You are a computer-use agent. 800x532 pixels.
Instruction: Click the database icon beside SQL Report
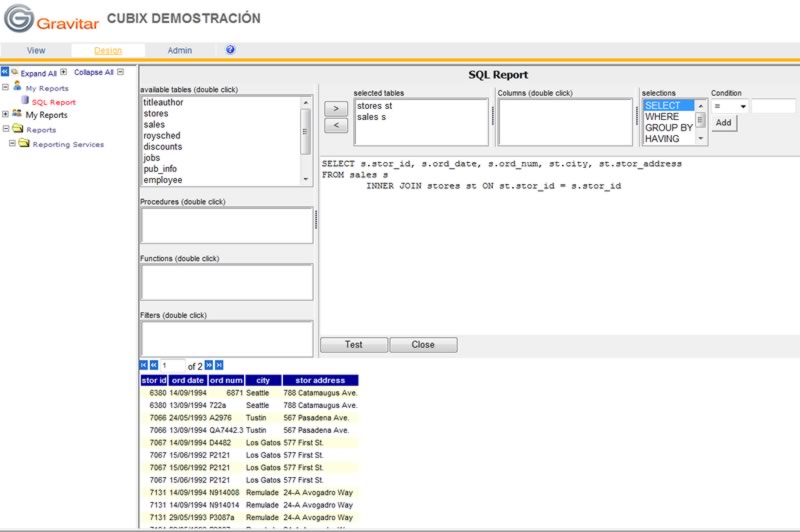[x=24, y=100]
